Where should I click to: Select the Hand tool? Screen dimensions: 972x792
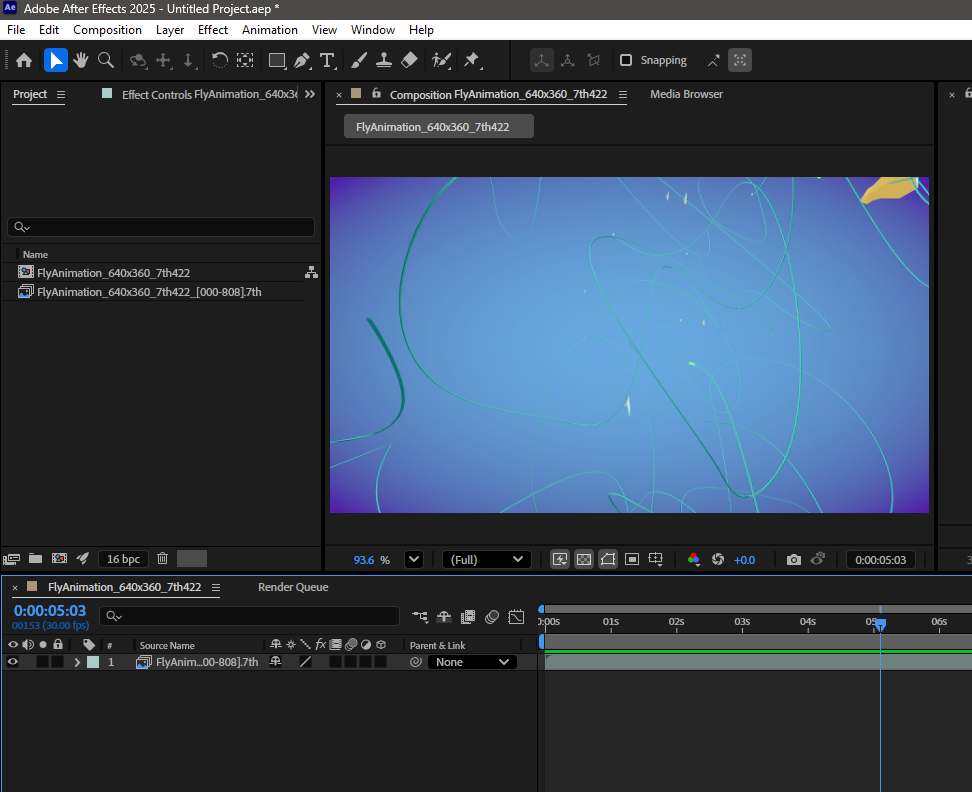click(80, 60)
